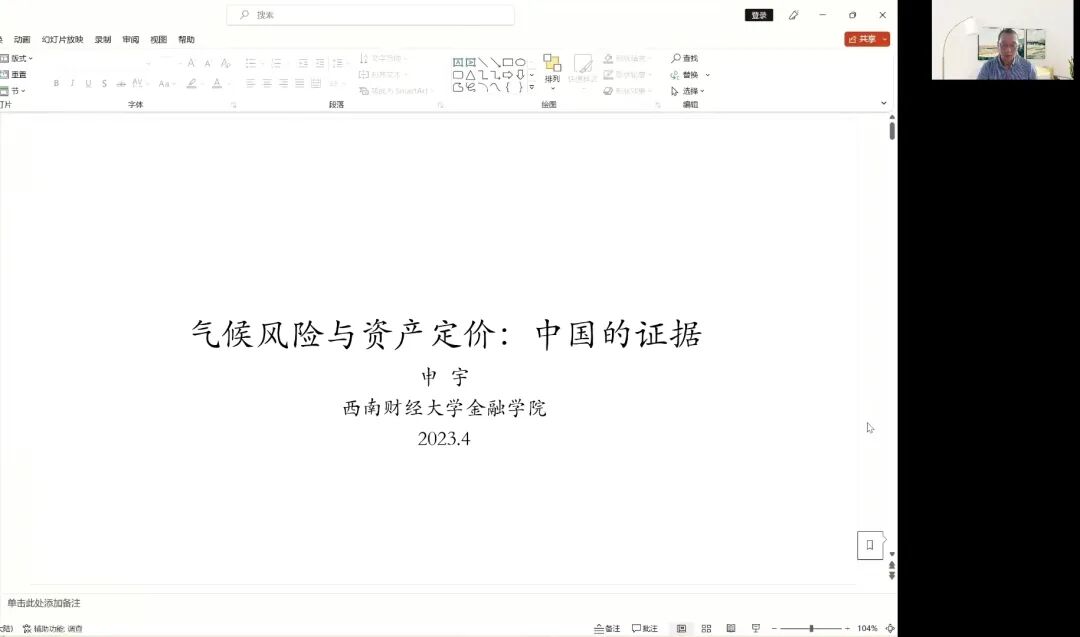Switch to the 审阅 (Review) ribbon tab
This screenshot has width=1080, height=637.
(130, 39)
